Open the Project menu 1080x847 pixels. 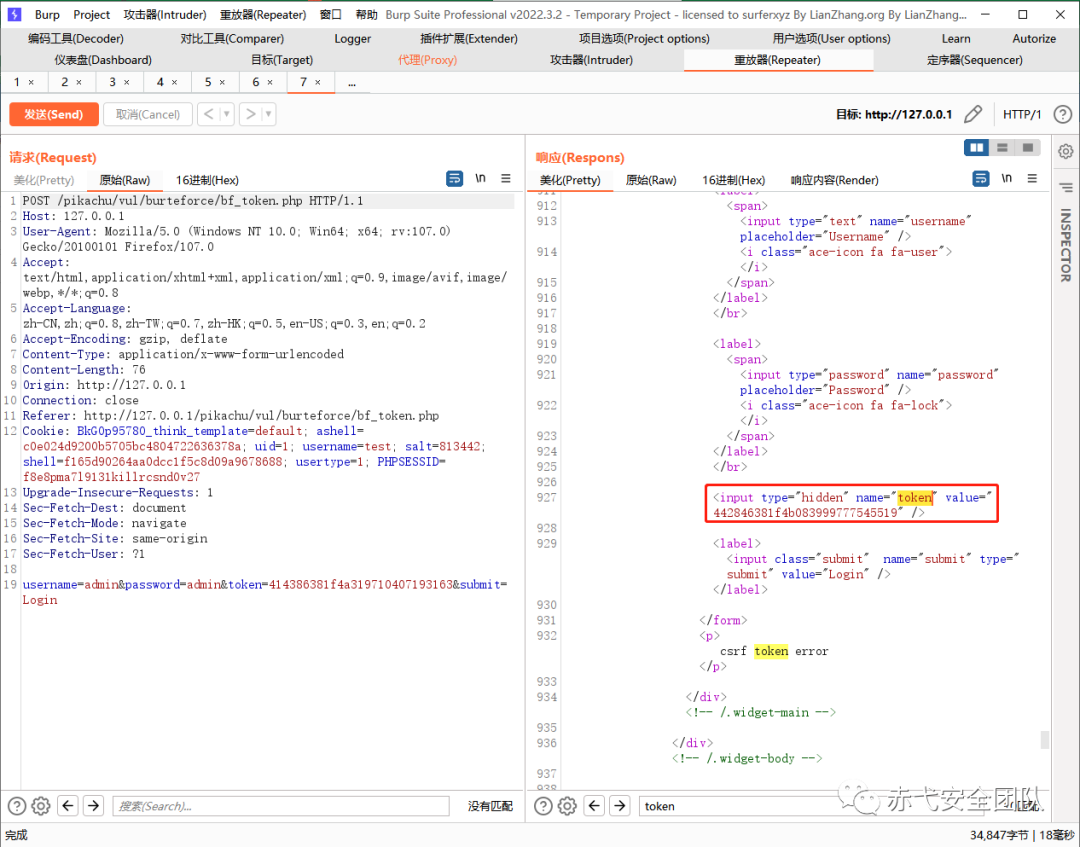pos(92,14)
